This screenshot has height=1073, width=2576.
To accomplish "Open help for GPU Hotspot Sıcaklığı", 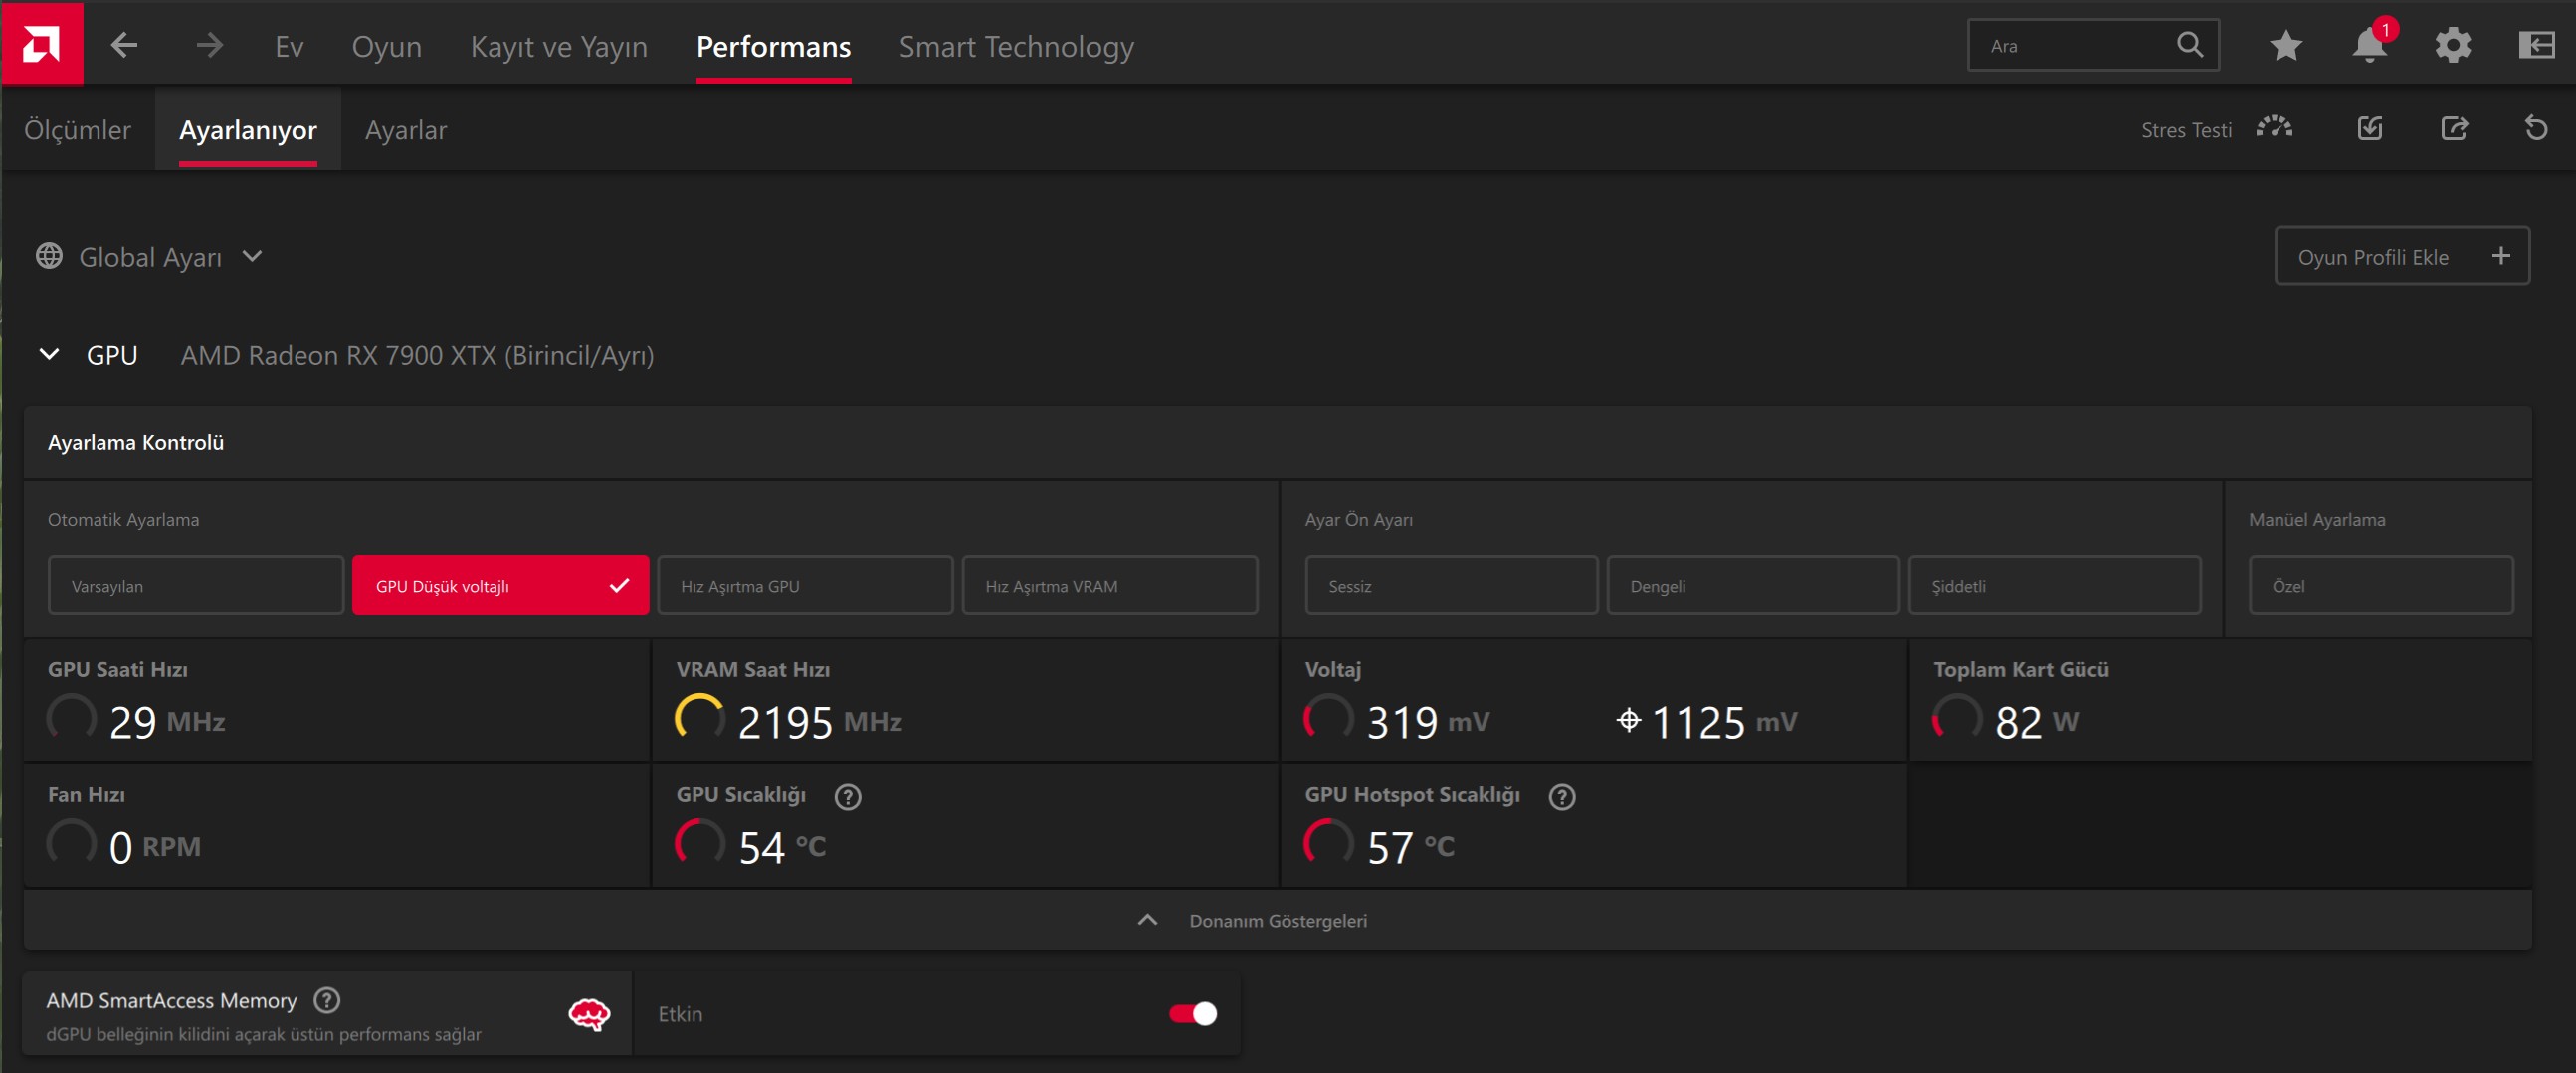I will click(1561, 796).
